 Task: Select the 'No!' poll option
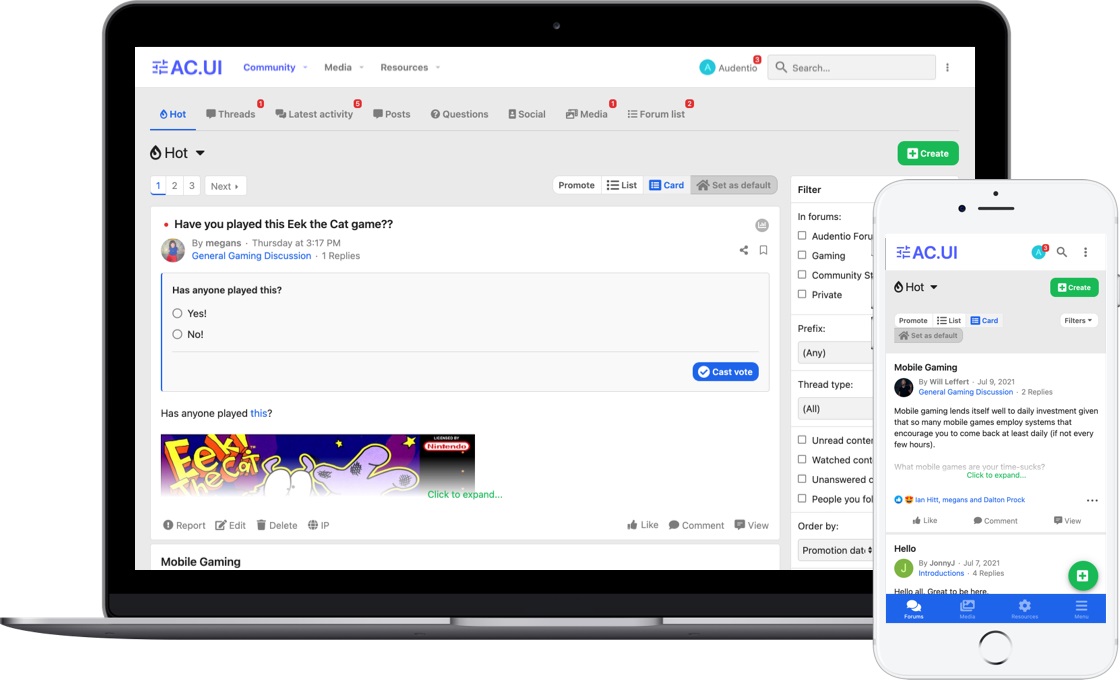[x=178, y=335]
